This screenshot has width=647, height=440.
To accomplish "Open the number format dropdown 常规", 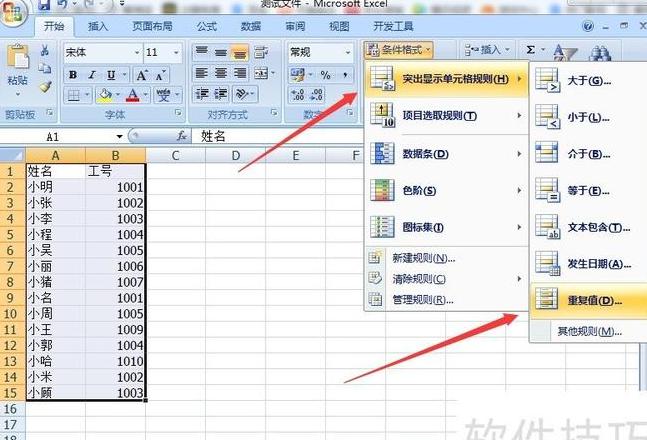I will point(321,52).
